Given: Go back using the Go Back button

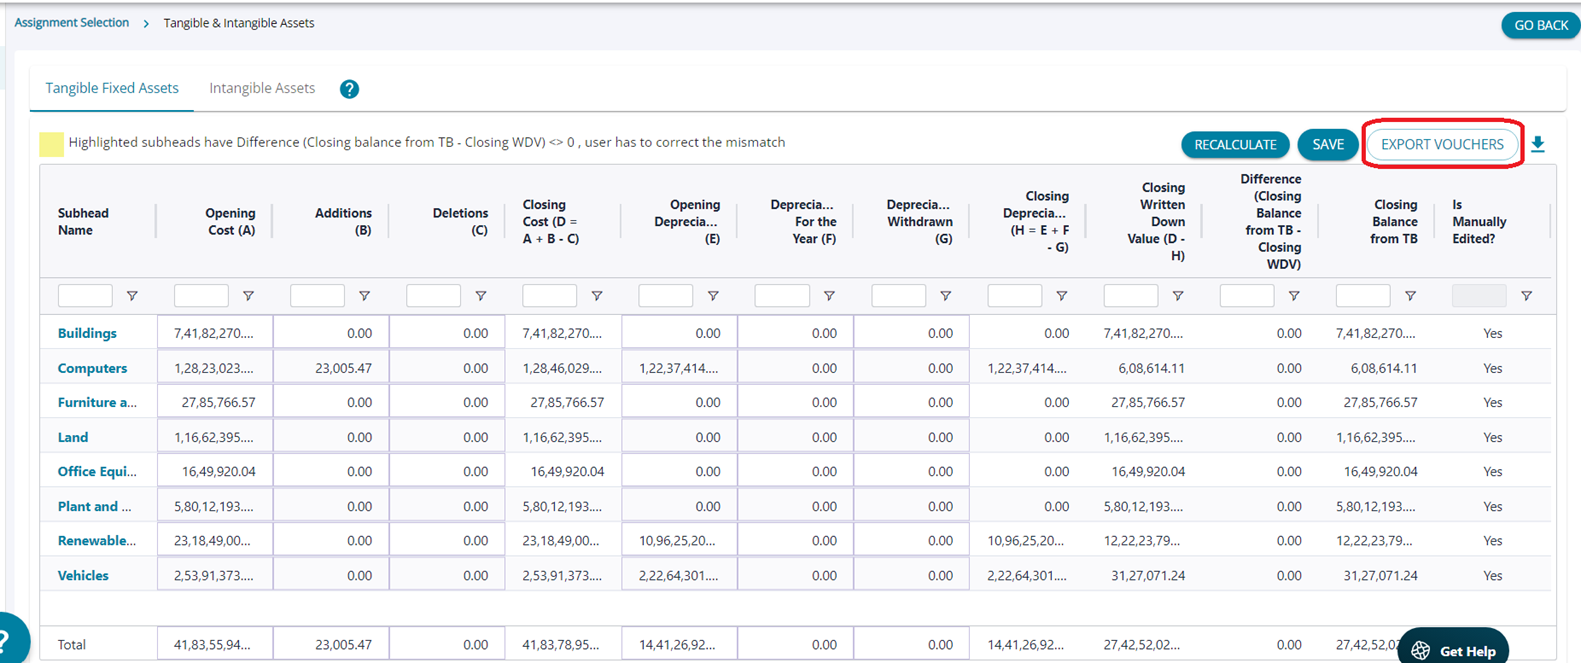Looking at the screenshot, I should pyautogui.click(x=1540, y=25).
